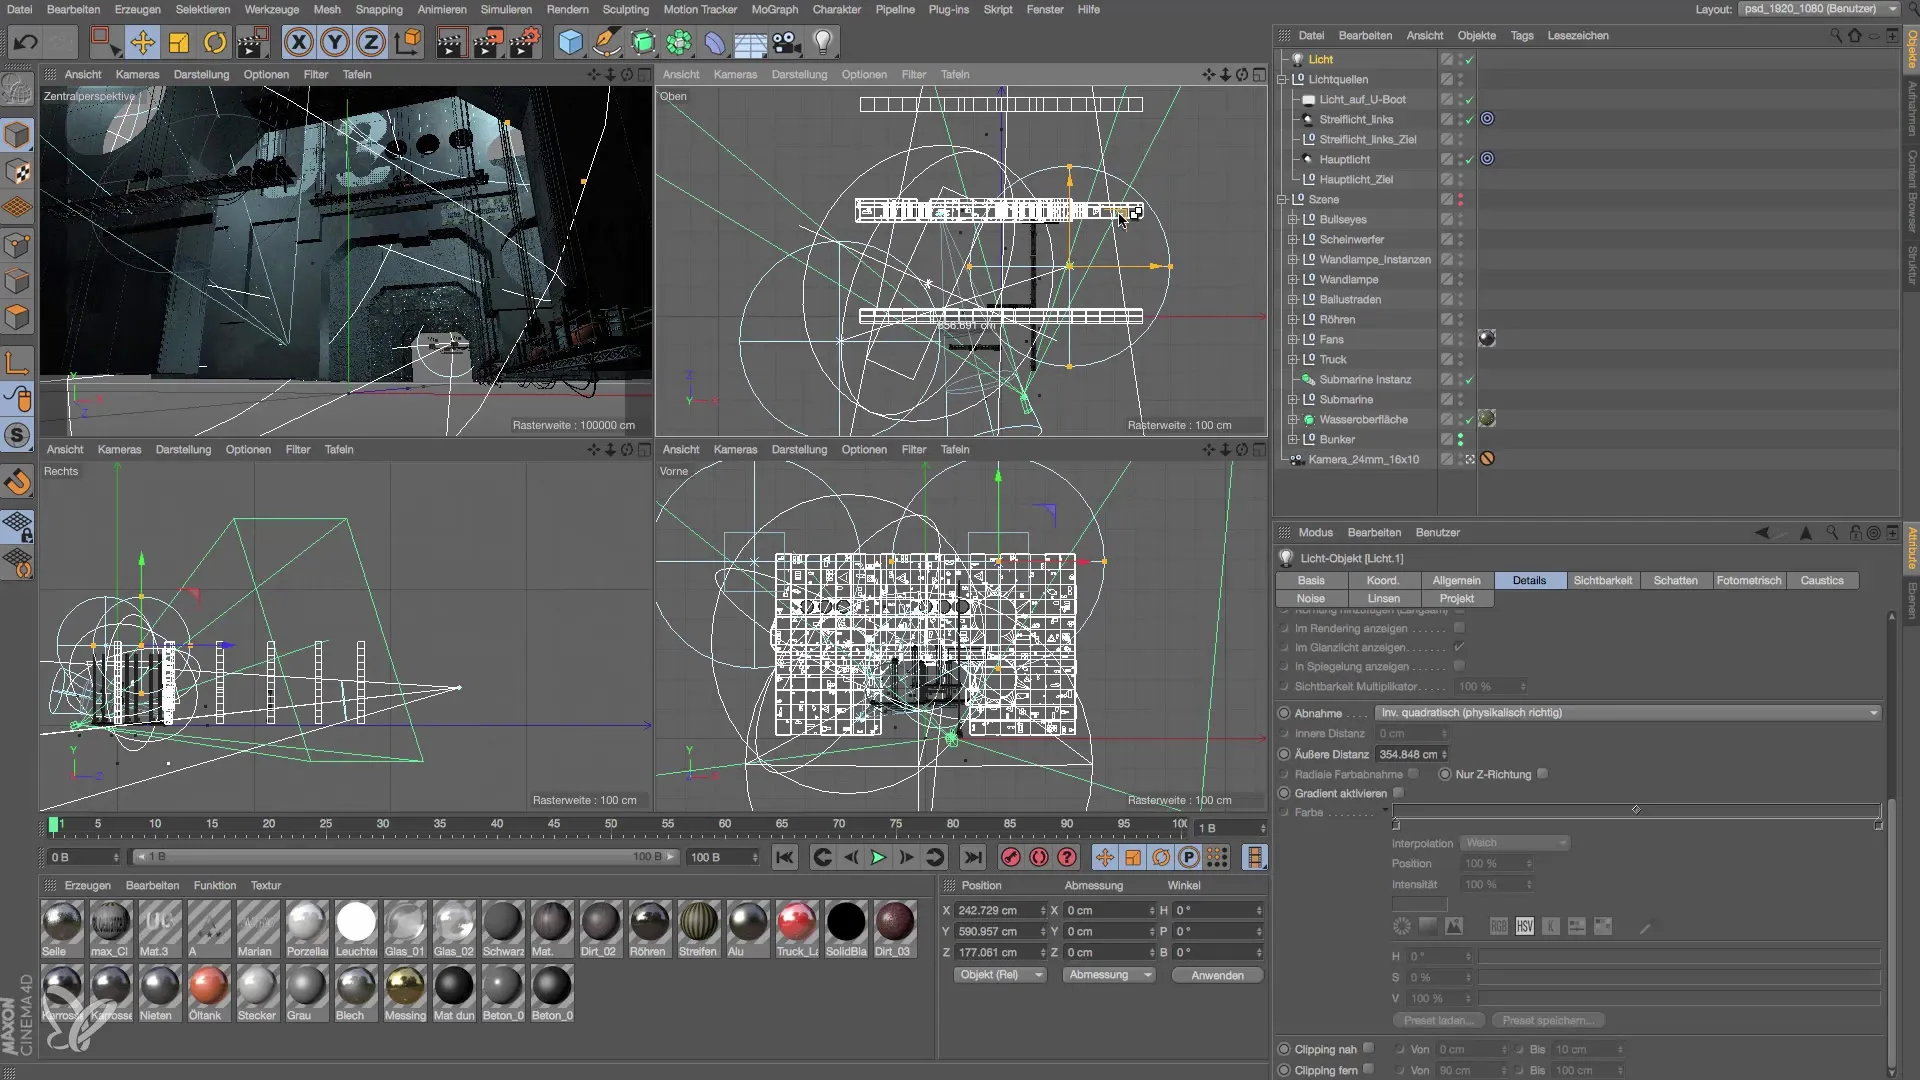
Task: Click the Äußere Distanz value field
Action: (1412, 754)
